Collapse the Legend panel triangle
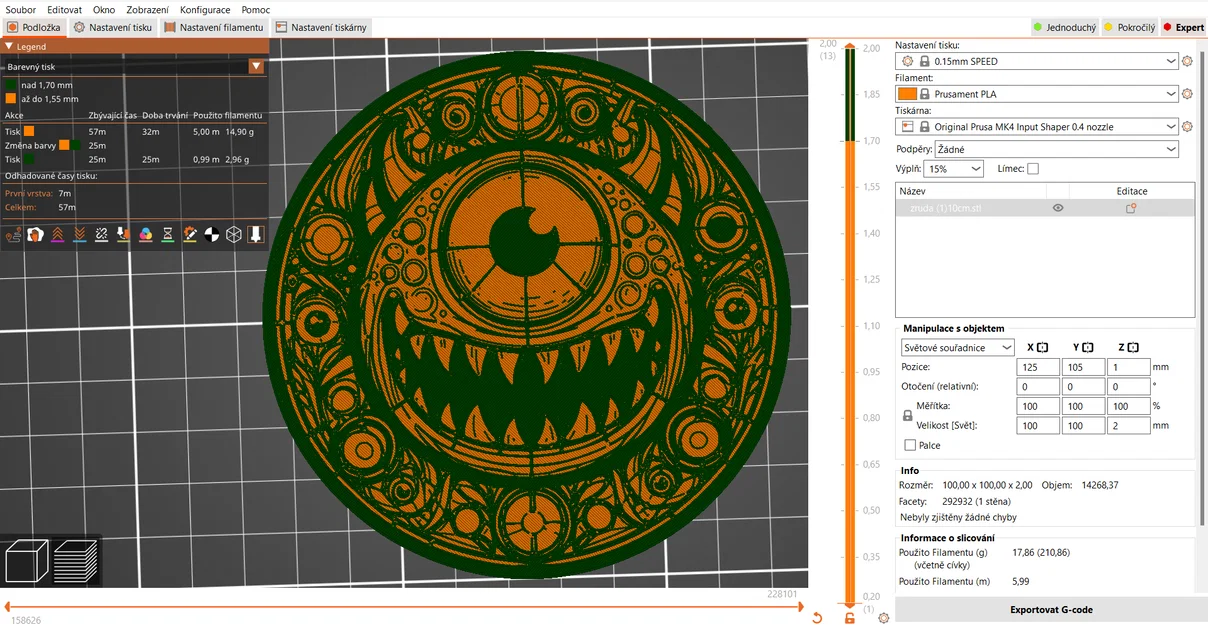 [9, 46]
